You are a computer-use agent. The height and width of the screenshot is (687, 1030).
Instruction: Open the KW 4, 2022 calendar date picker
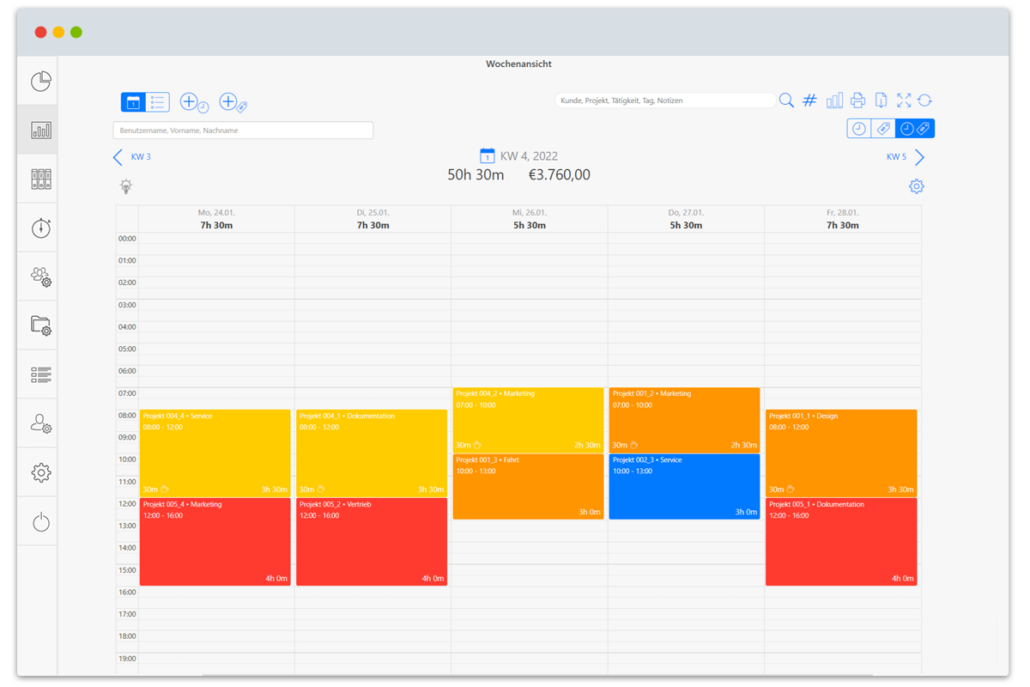point(487,156)
